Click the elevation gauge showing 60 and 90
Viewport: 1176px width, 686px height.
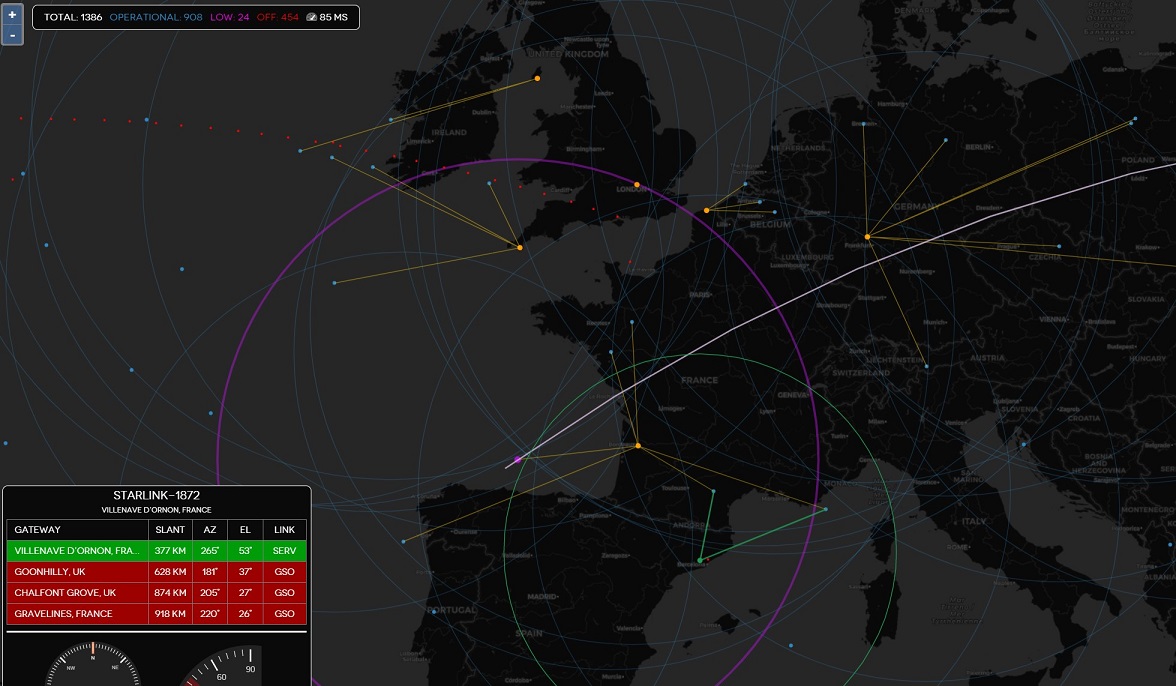[x=223, y=666]
